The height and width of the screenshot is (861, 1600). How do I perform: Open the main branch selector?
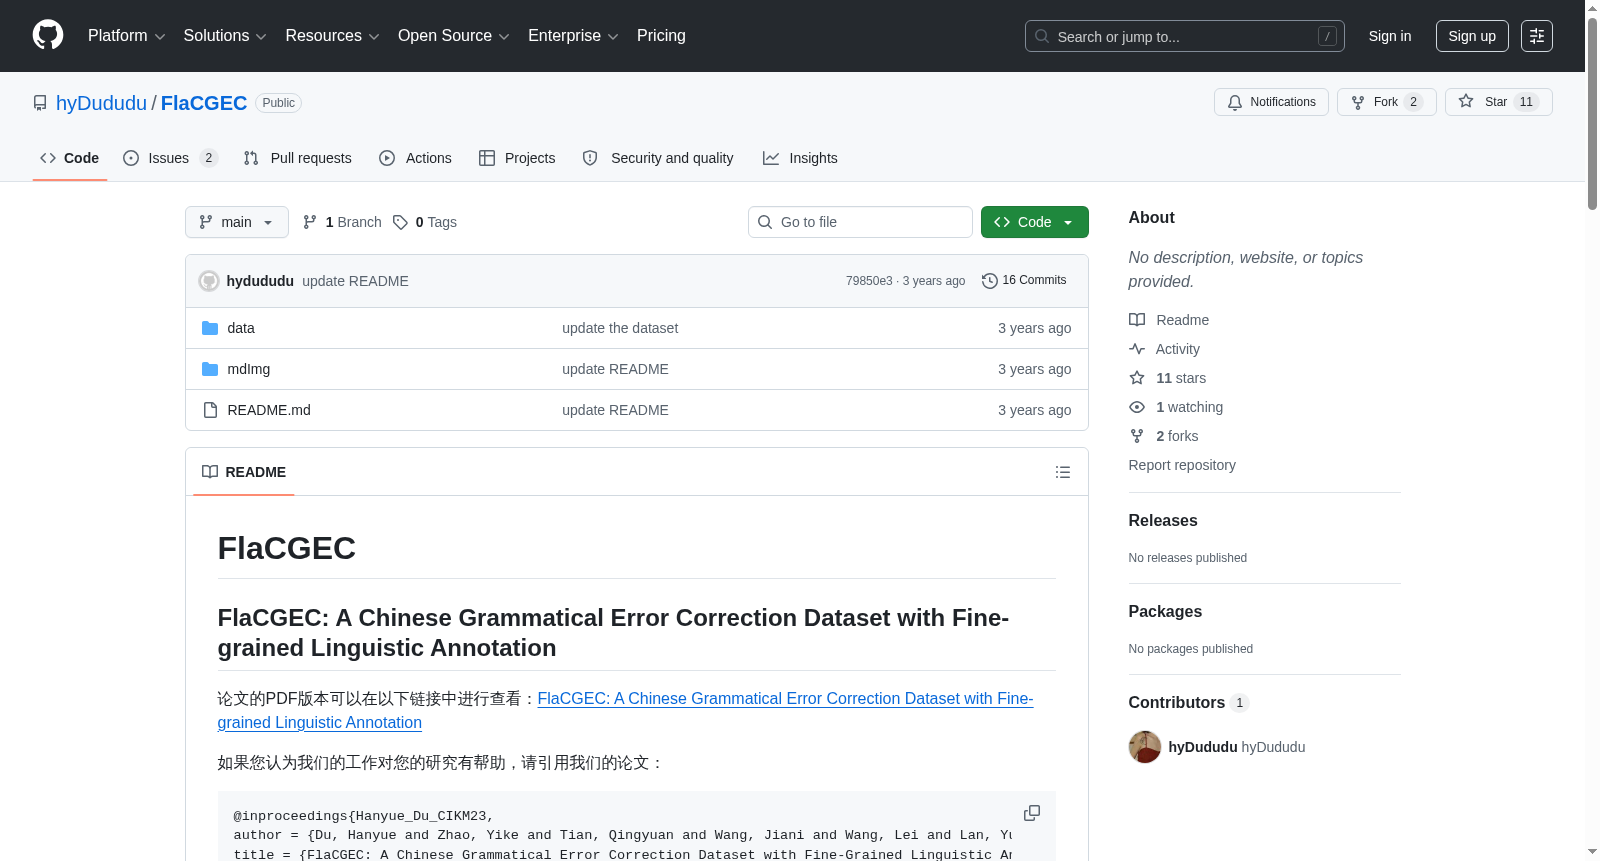pos(237,222)
